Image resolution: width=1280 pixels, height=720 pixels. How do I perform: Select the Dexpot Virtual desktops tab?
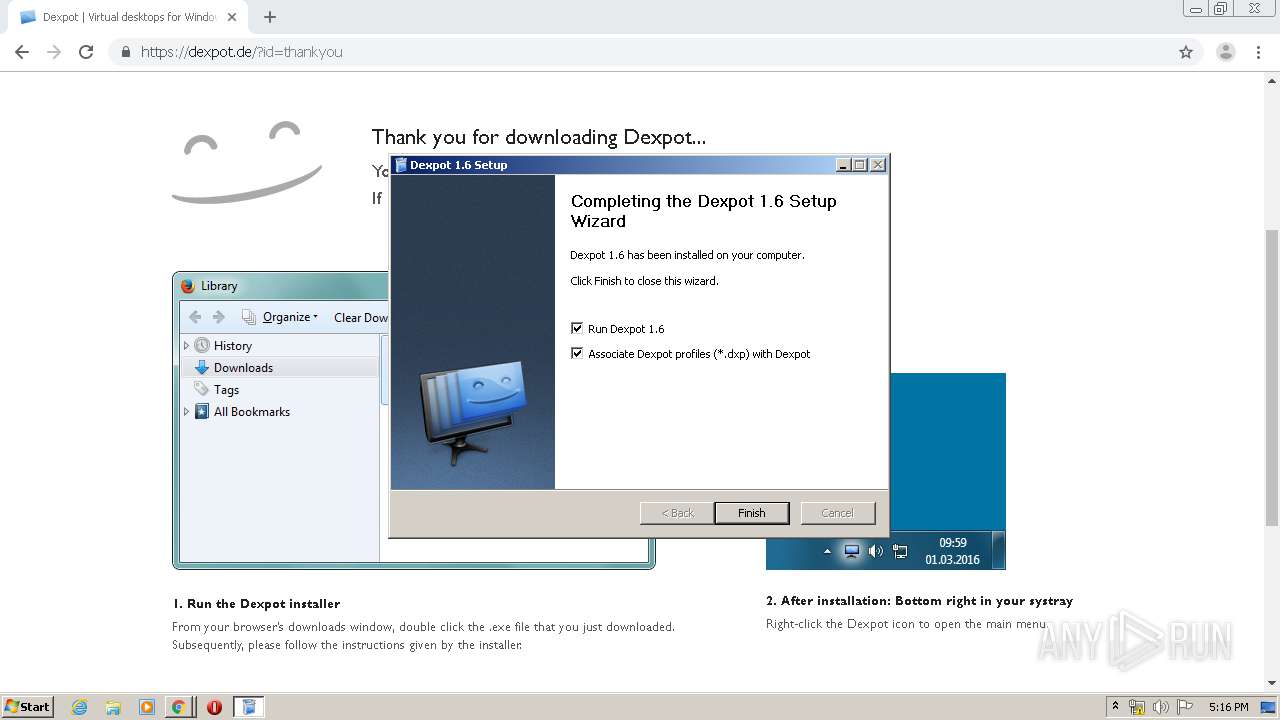coord(128,17)
